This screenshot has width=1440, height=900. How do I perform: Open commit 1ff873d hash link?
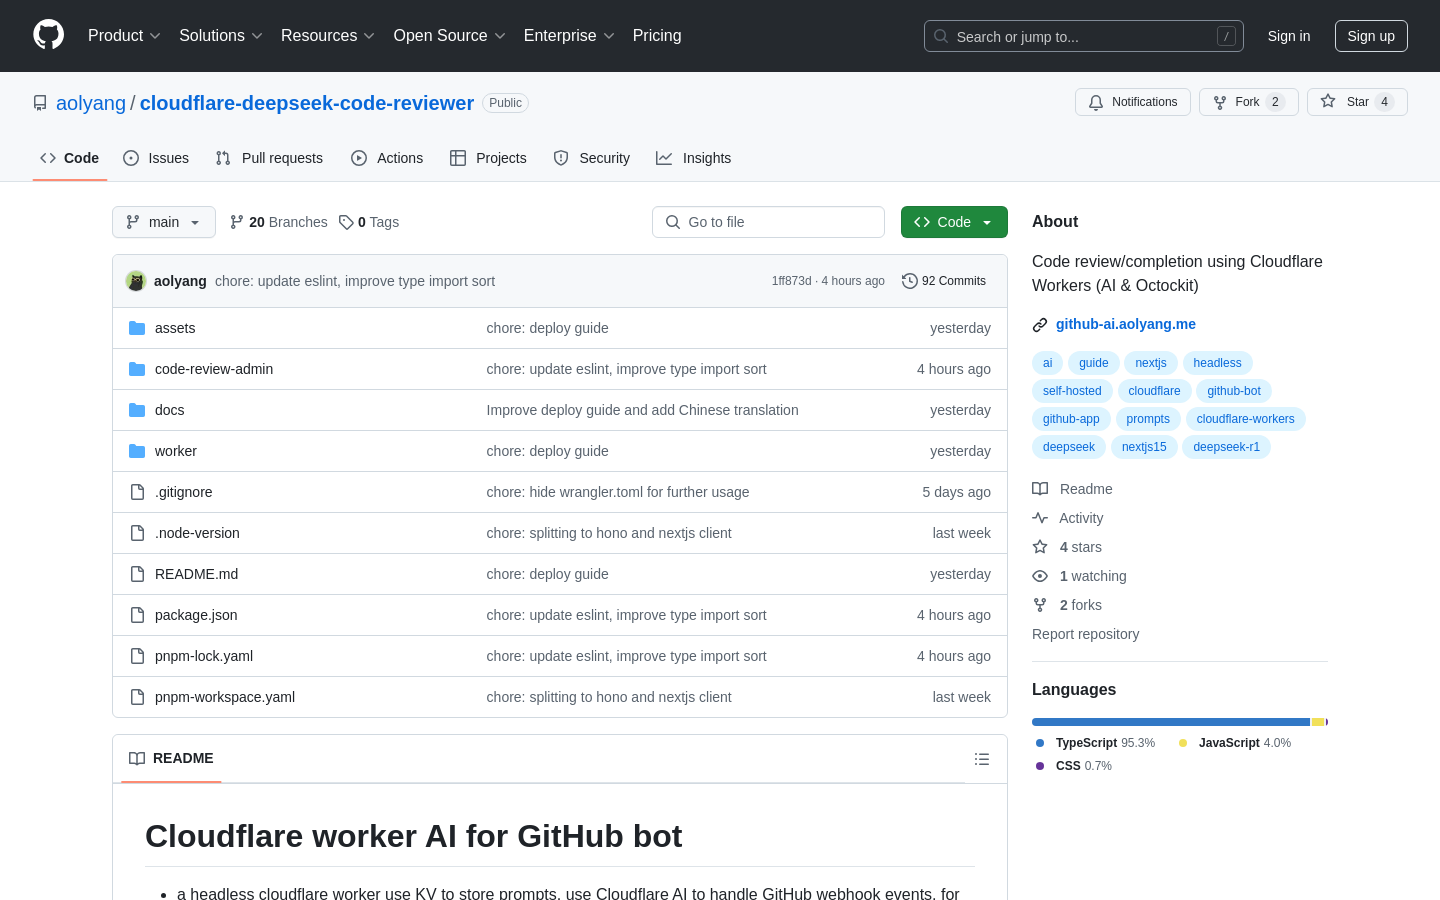tap(791, 281)
